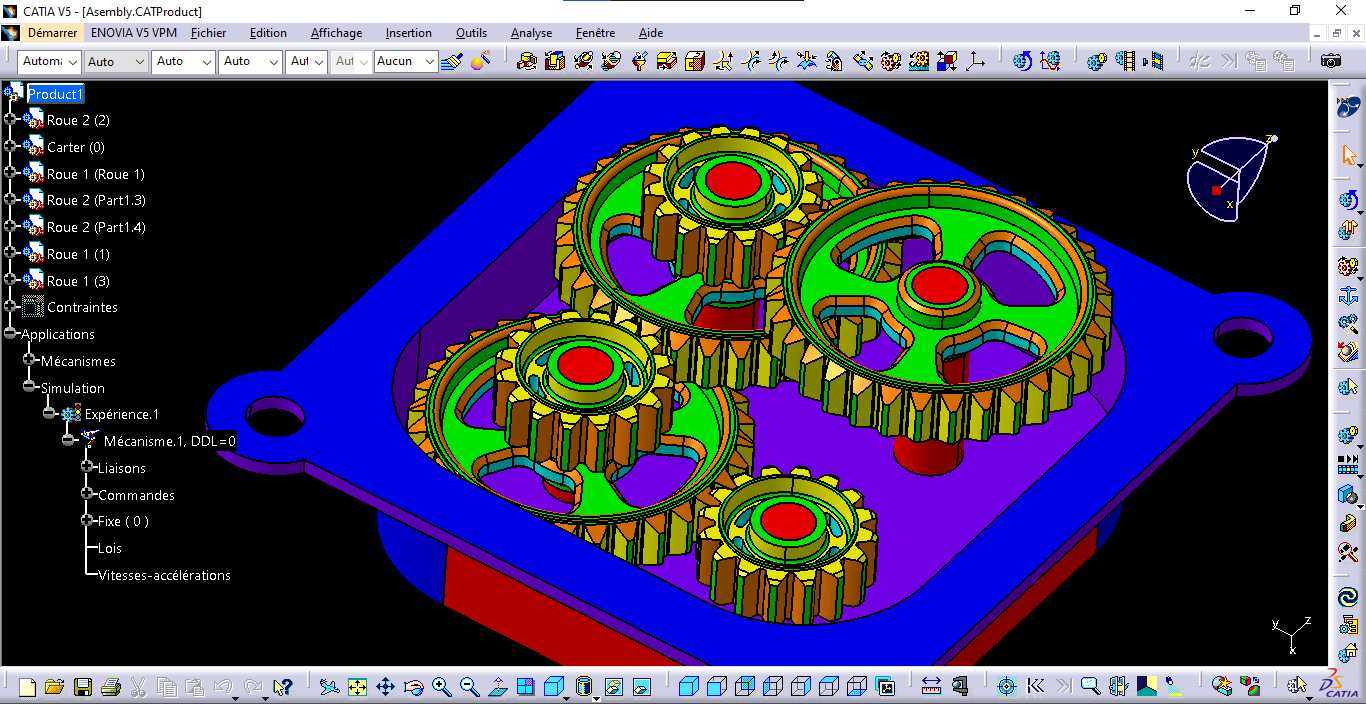Screen dimensions: 1366x704
Task: Collapse the Applications tree node
Action: pyautogui.click(x=10, y=334)
